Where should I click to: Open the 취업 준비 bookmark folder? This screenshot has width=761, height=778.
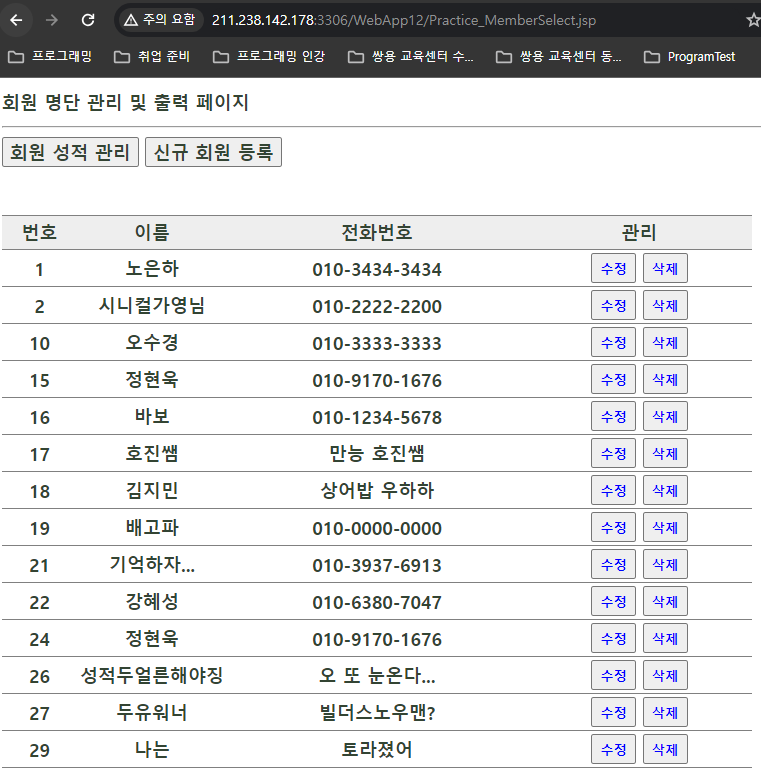(152, 57)
